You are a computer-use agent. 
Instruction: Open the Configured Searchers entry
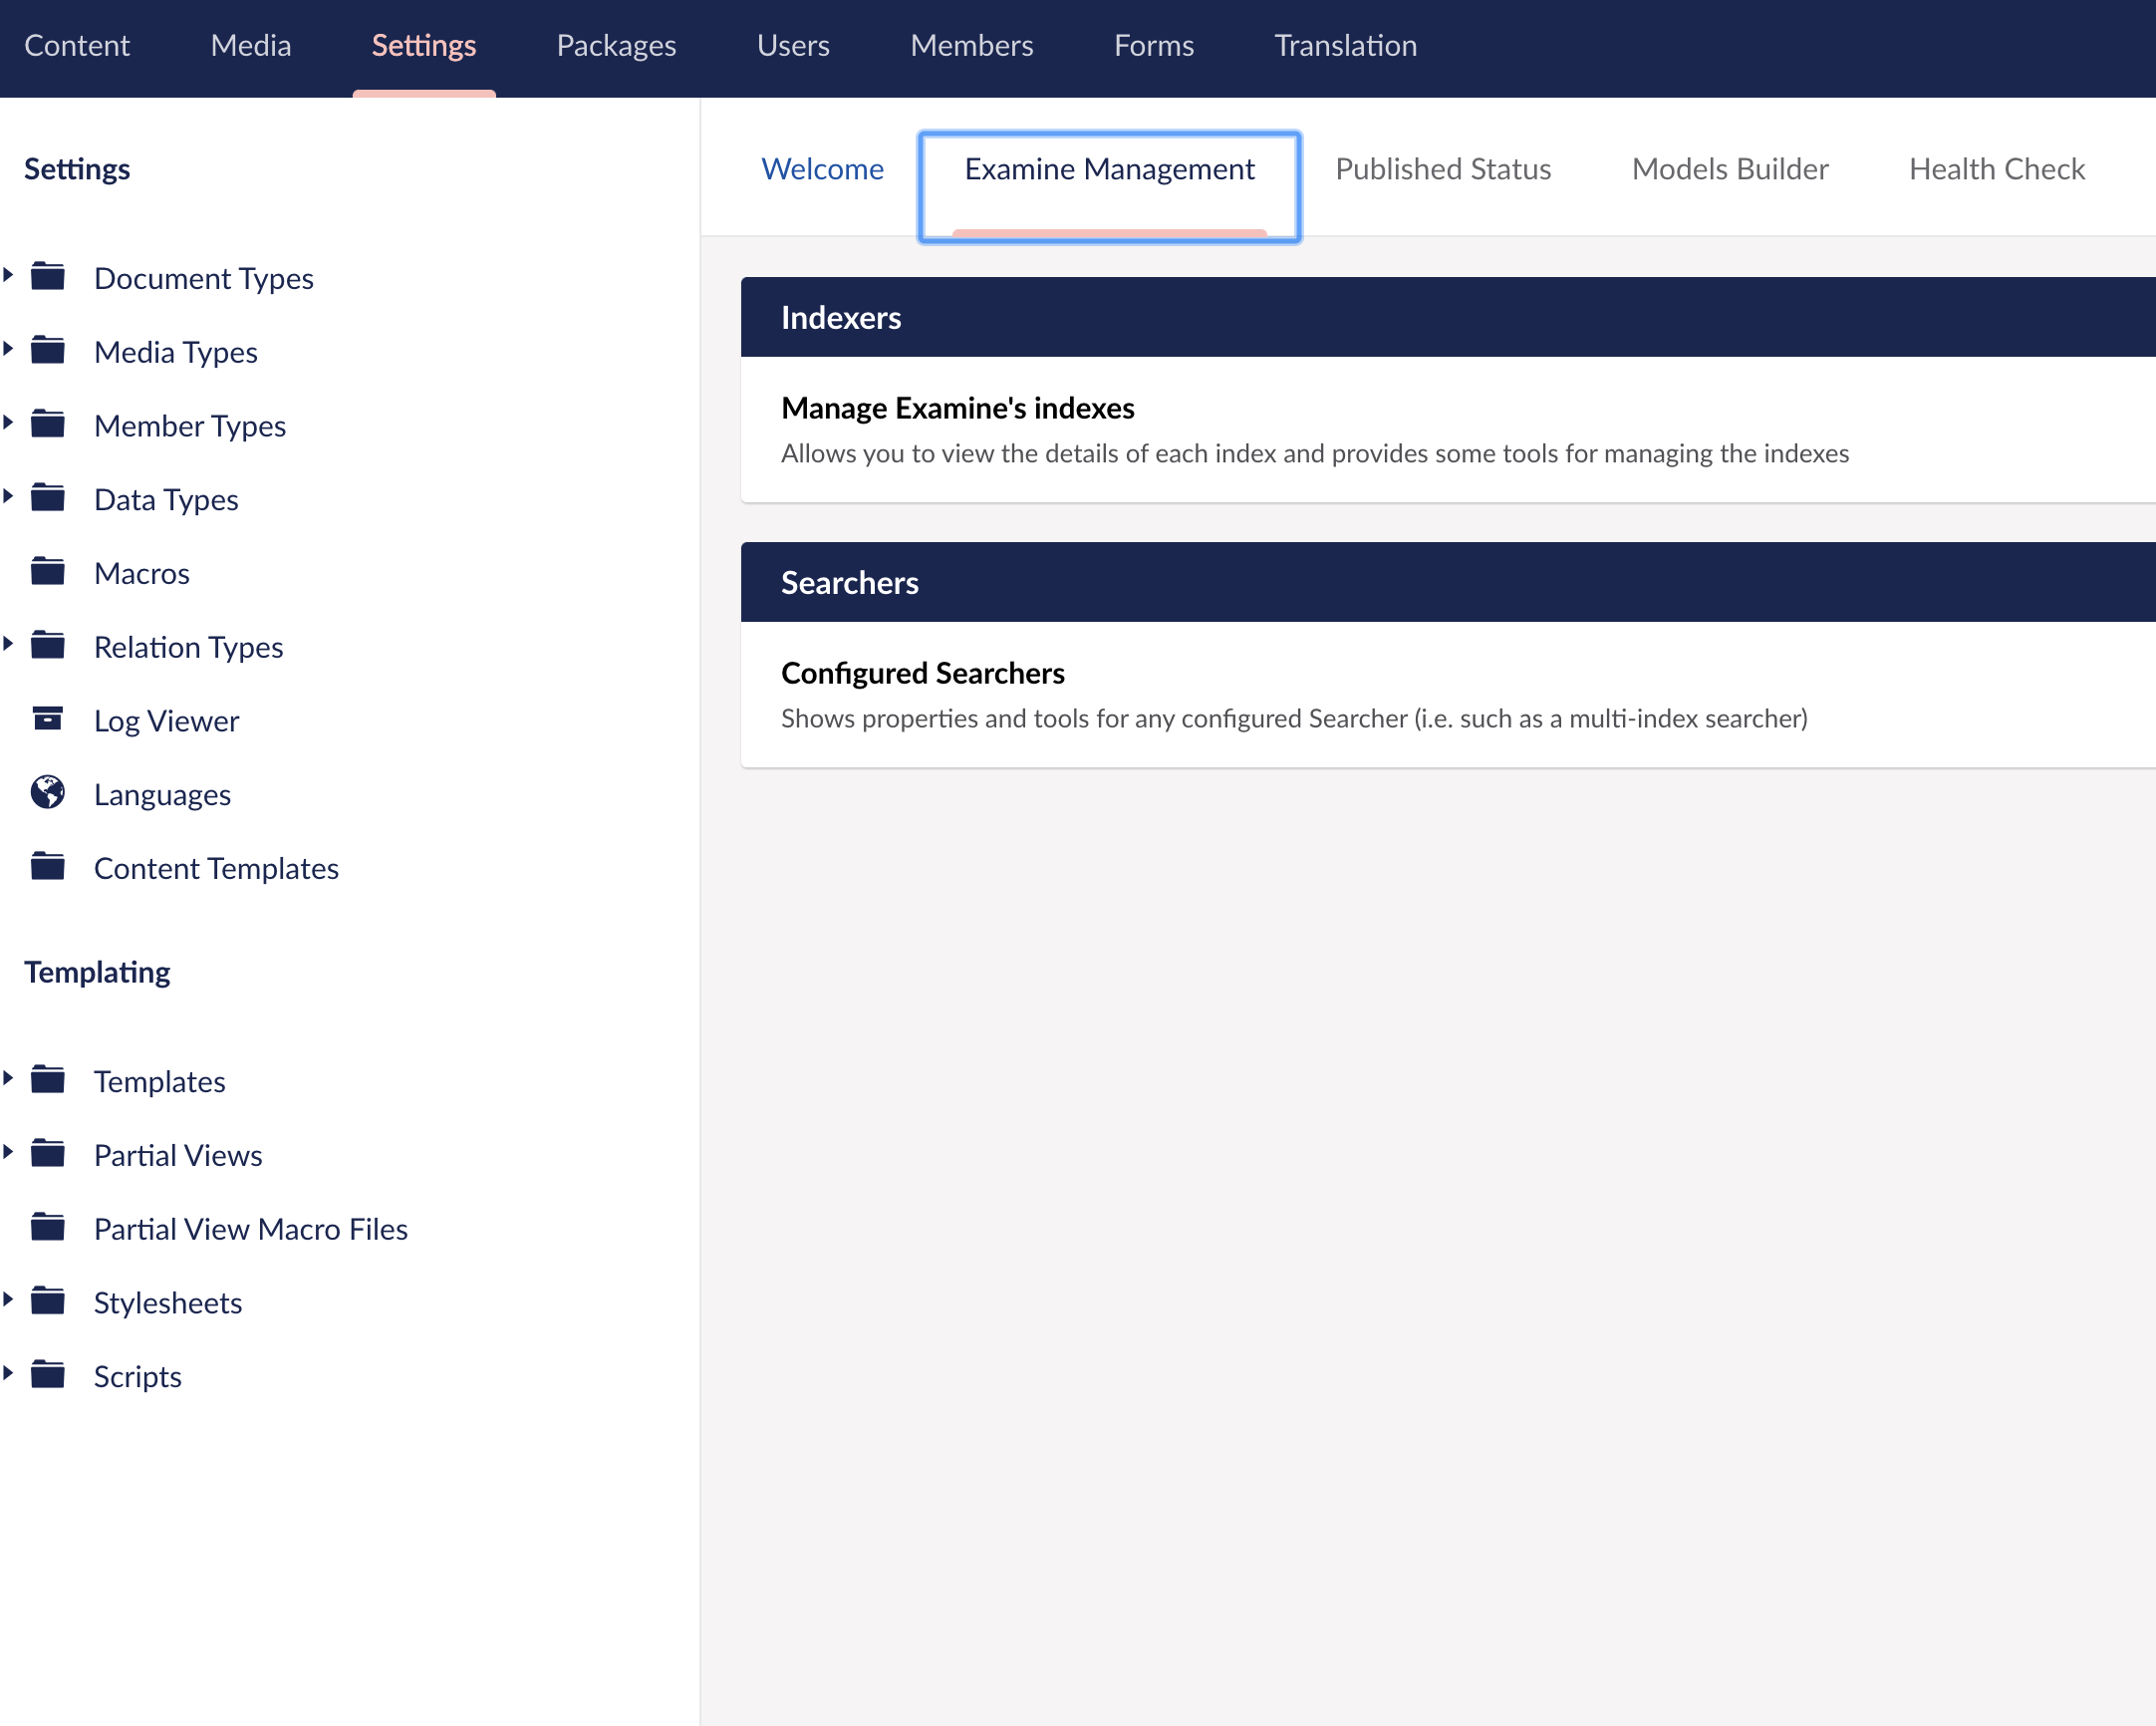coord(922,673)
